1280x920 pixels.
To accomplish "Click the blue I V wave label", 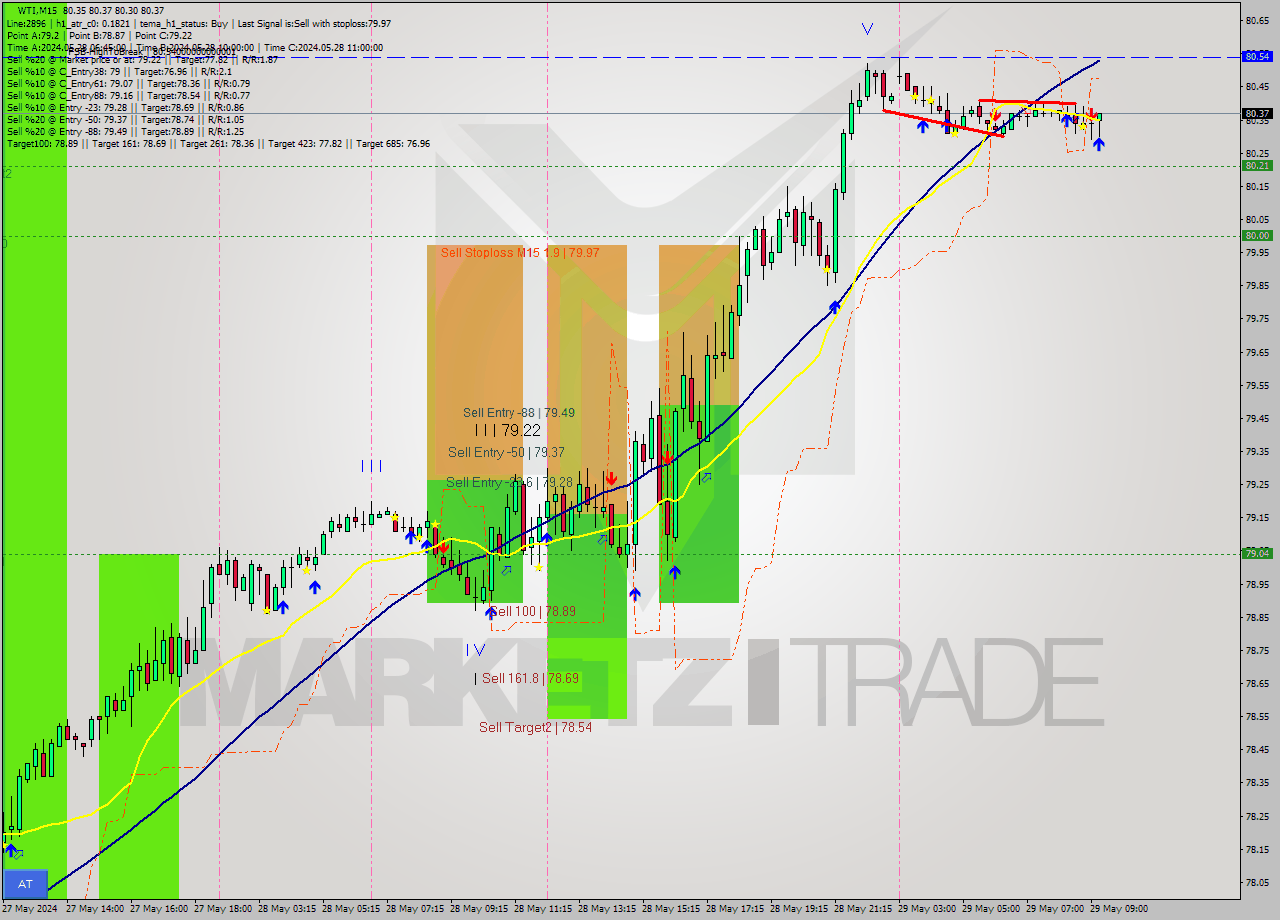I will [x=475, y=650].
